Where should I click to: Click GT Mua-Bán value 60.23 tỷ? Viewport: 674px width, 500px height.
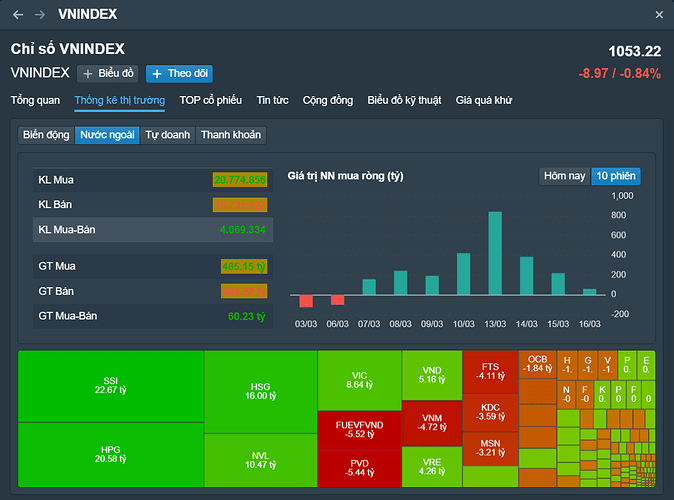[x=247, y=316]
